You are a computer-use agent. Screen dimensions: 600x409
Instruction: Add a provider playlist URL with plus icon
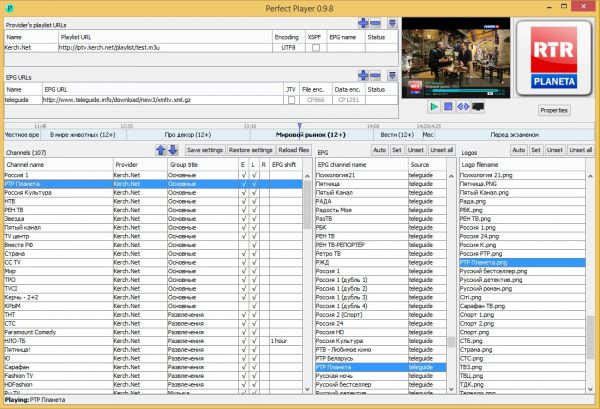361,22
